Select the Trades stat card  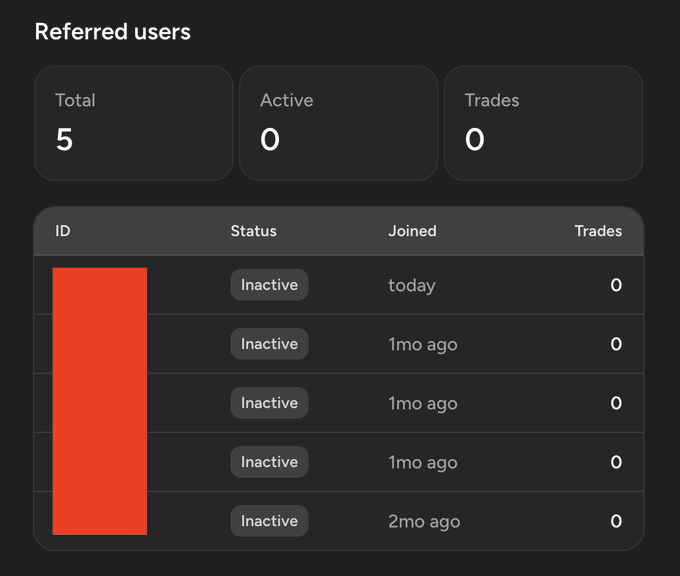pyautogui.click(x=543, y=123)
